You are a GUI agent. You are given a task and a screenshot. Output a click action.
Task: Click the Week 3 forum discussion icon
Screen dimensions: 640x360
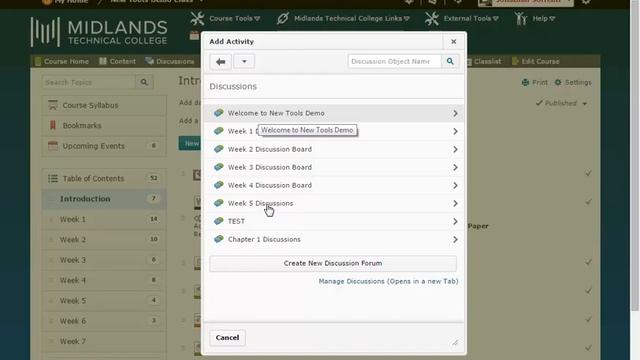point(219,167)
